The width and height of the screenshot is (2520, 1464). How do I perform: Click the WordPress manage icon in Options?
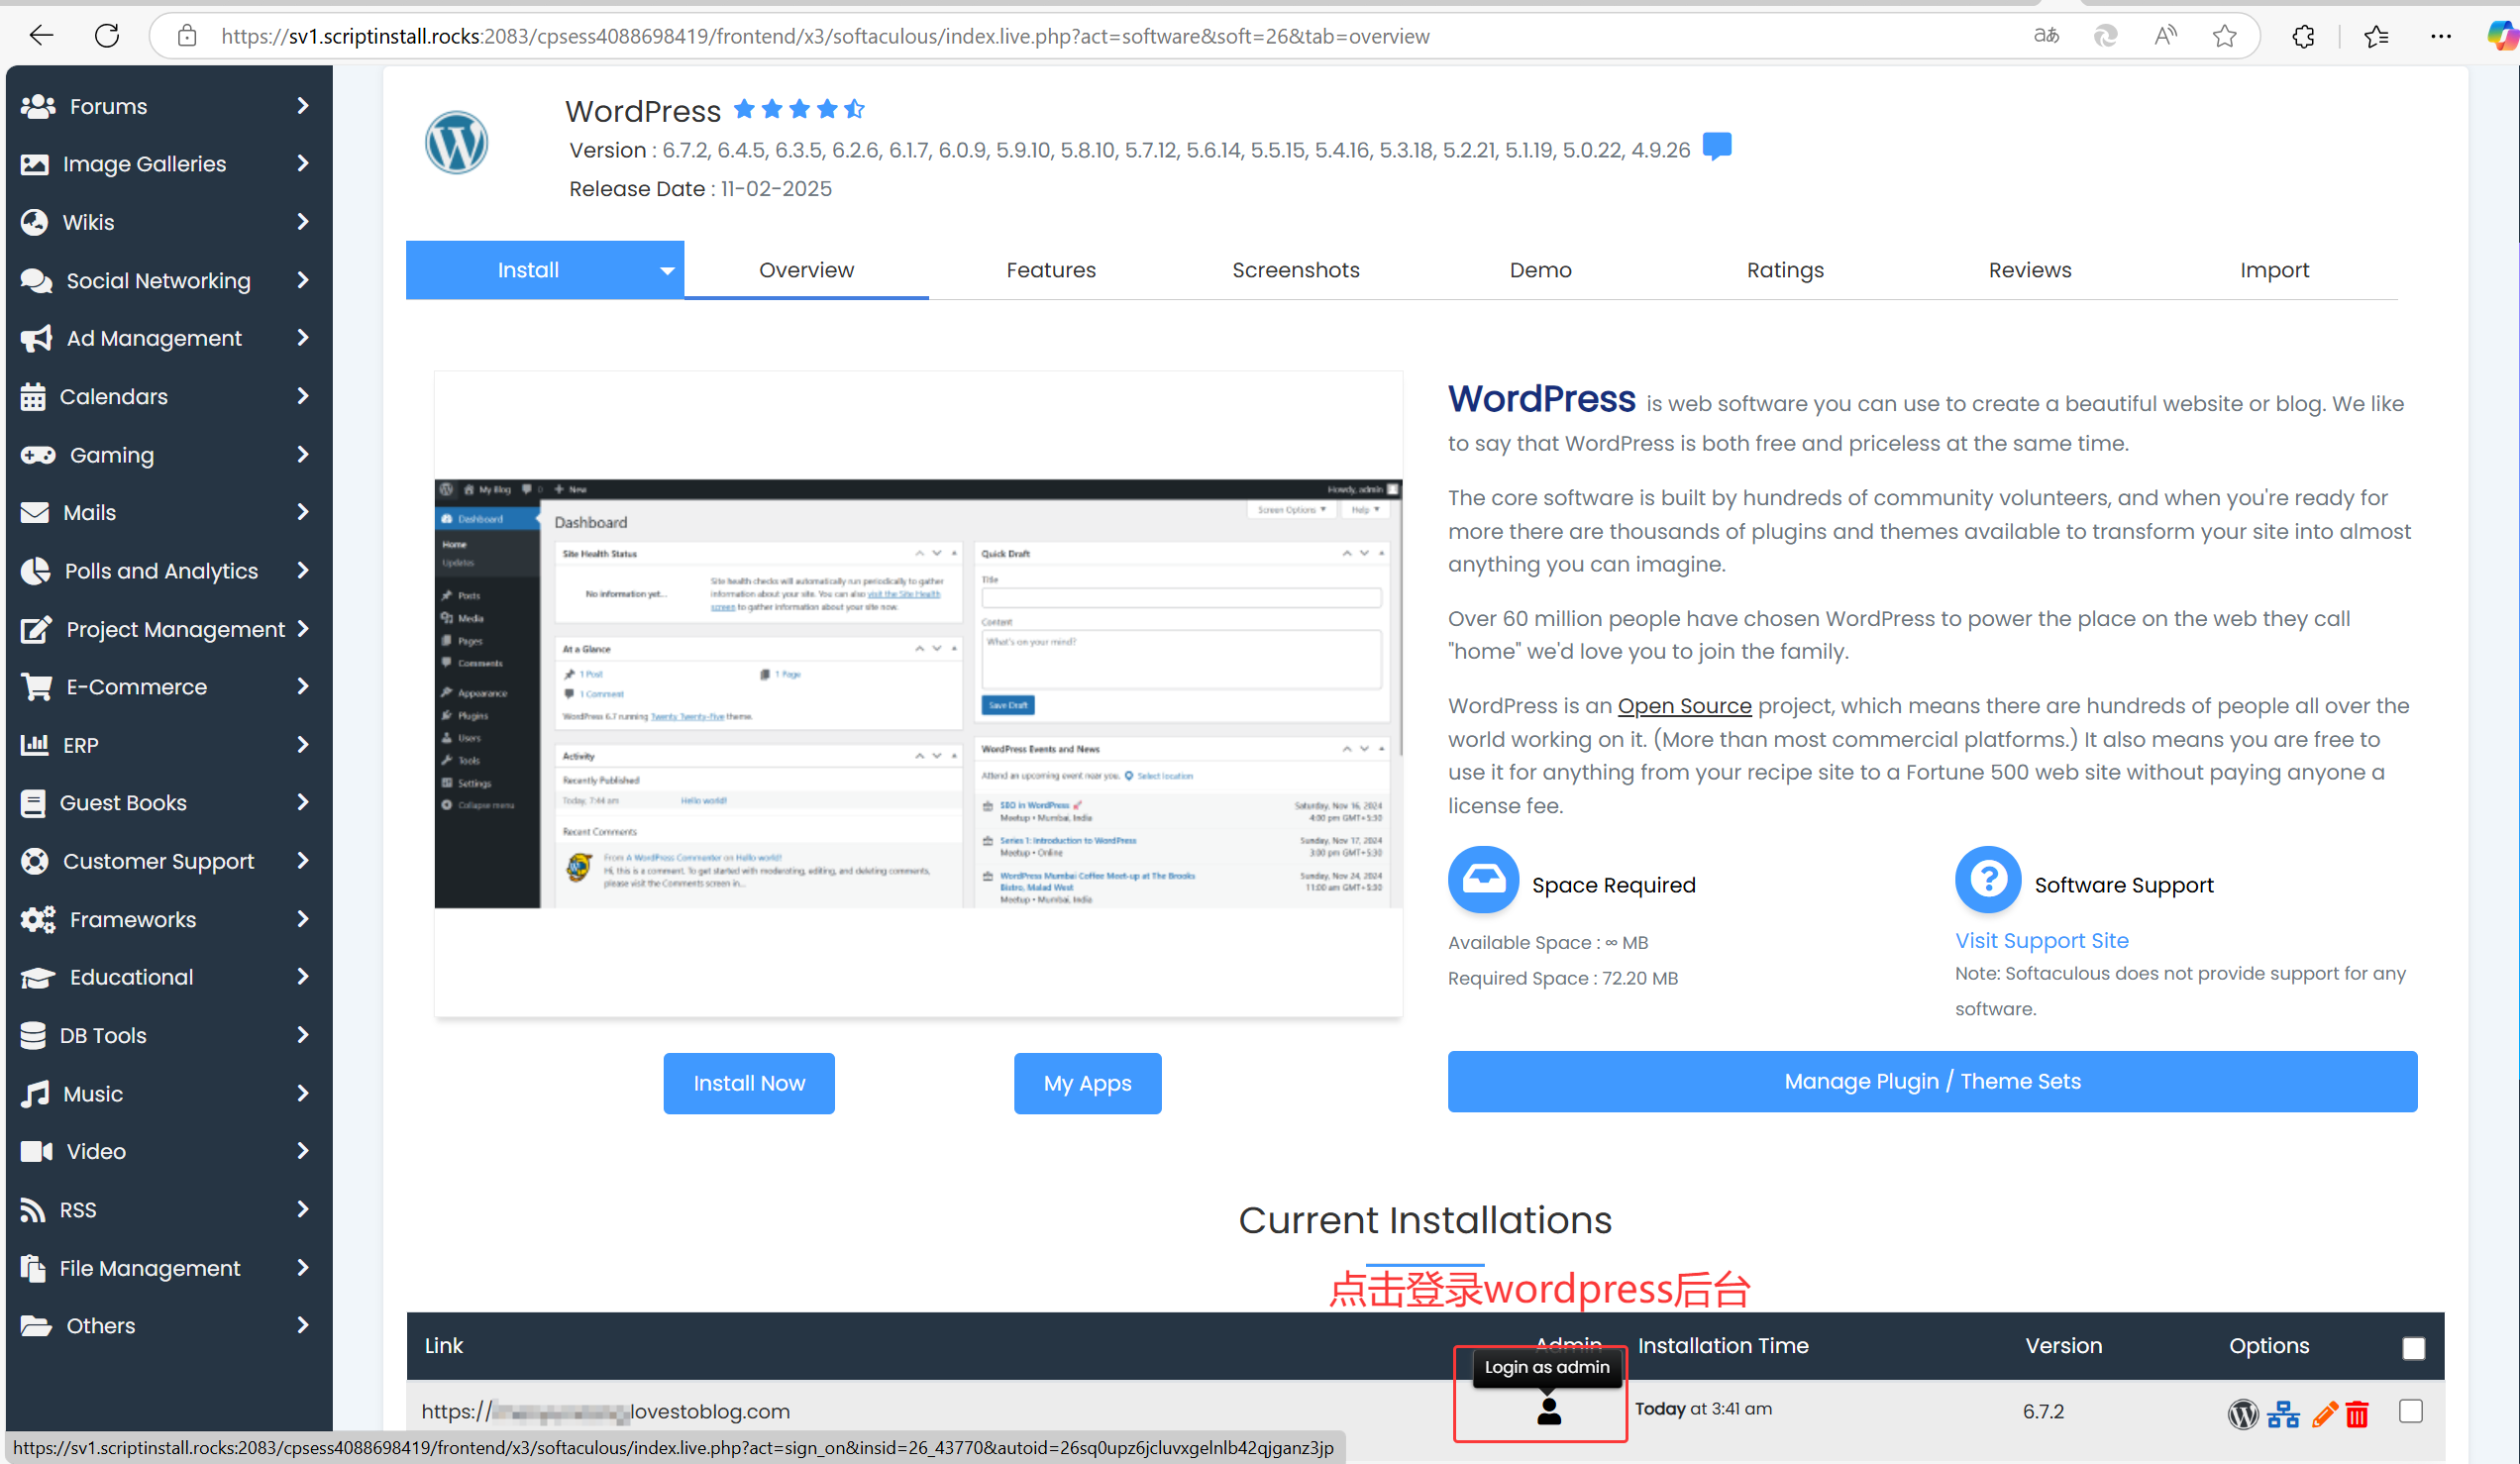click(2243, 1414)
